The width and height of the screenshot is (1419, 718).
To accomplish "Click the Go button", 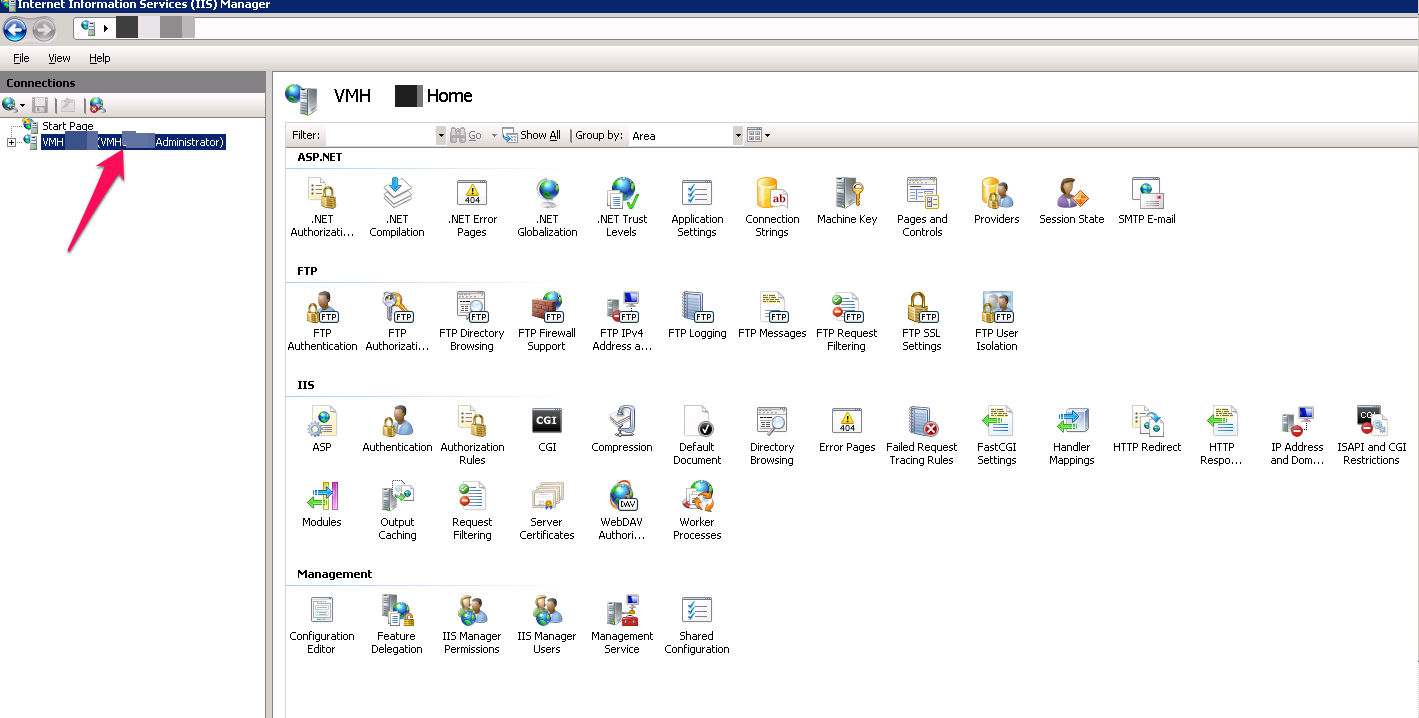I will (470, 135).
